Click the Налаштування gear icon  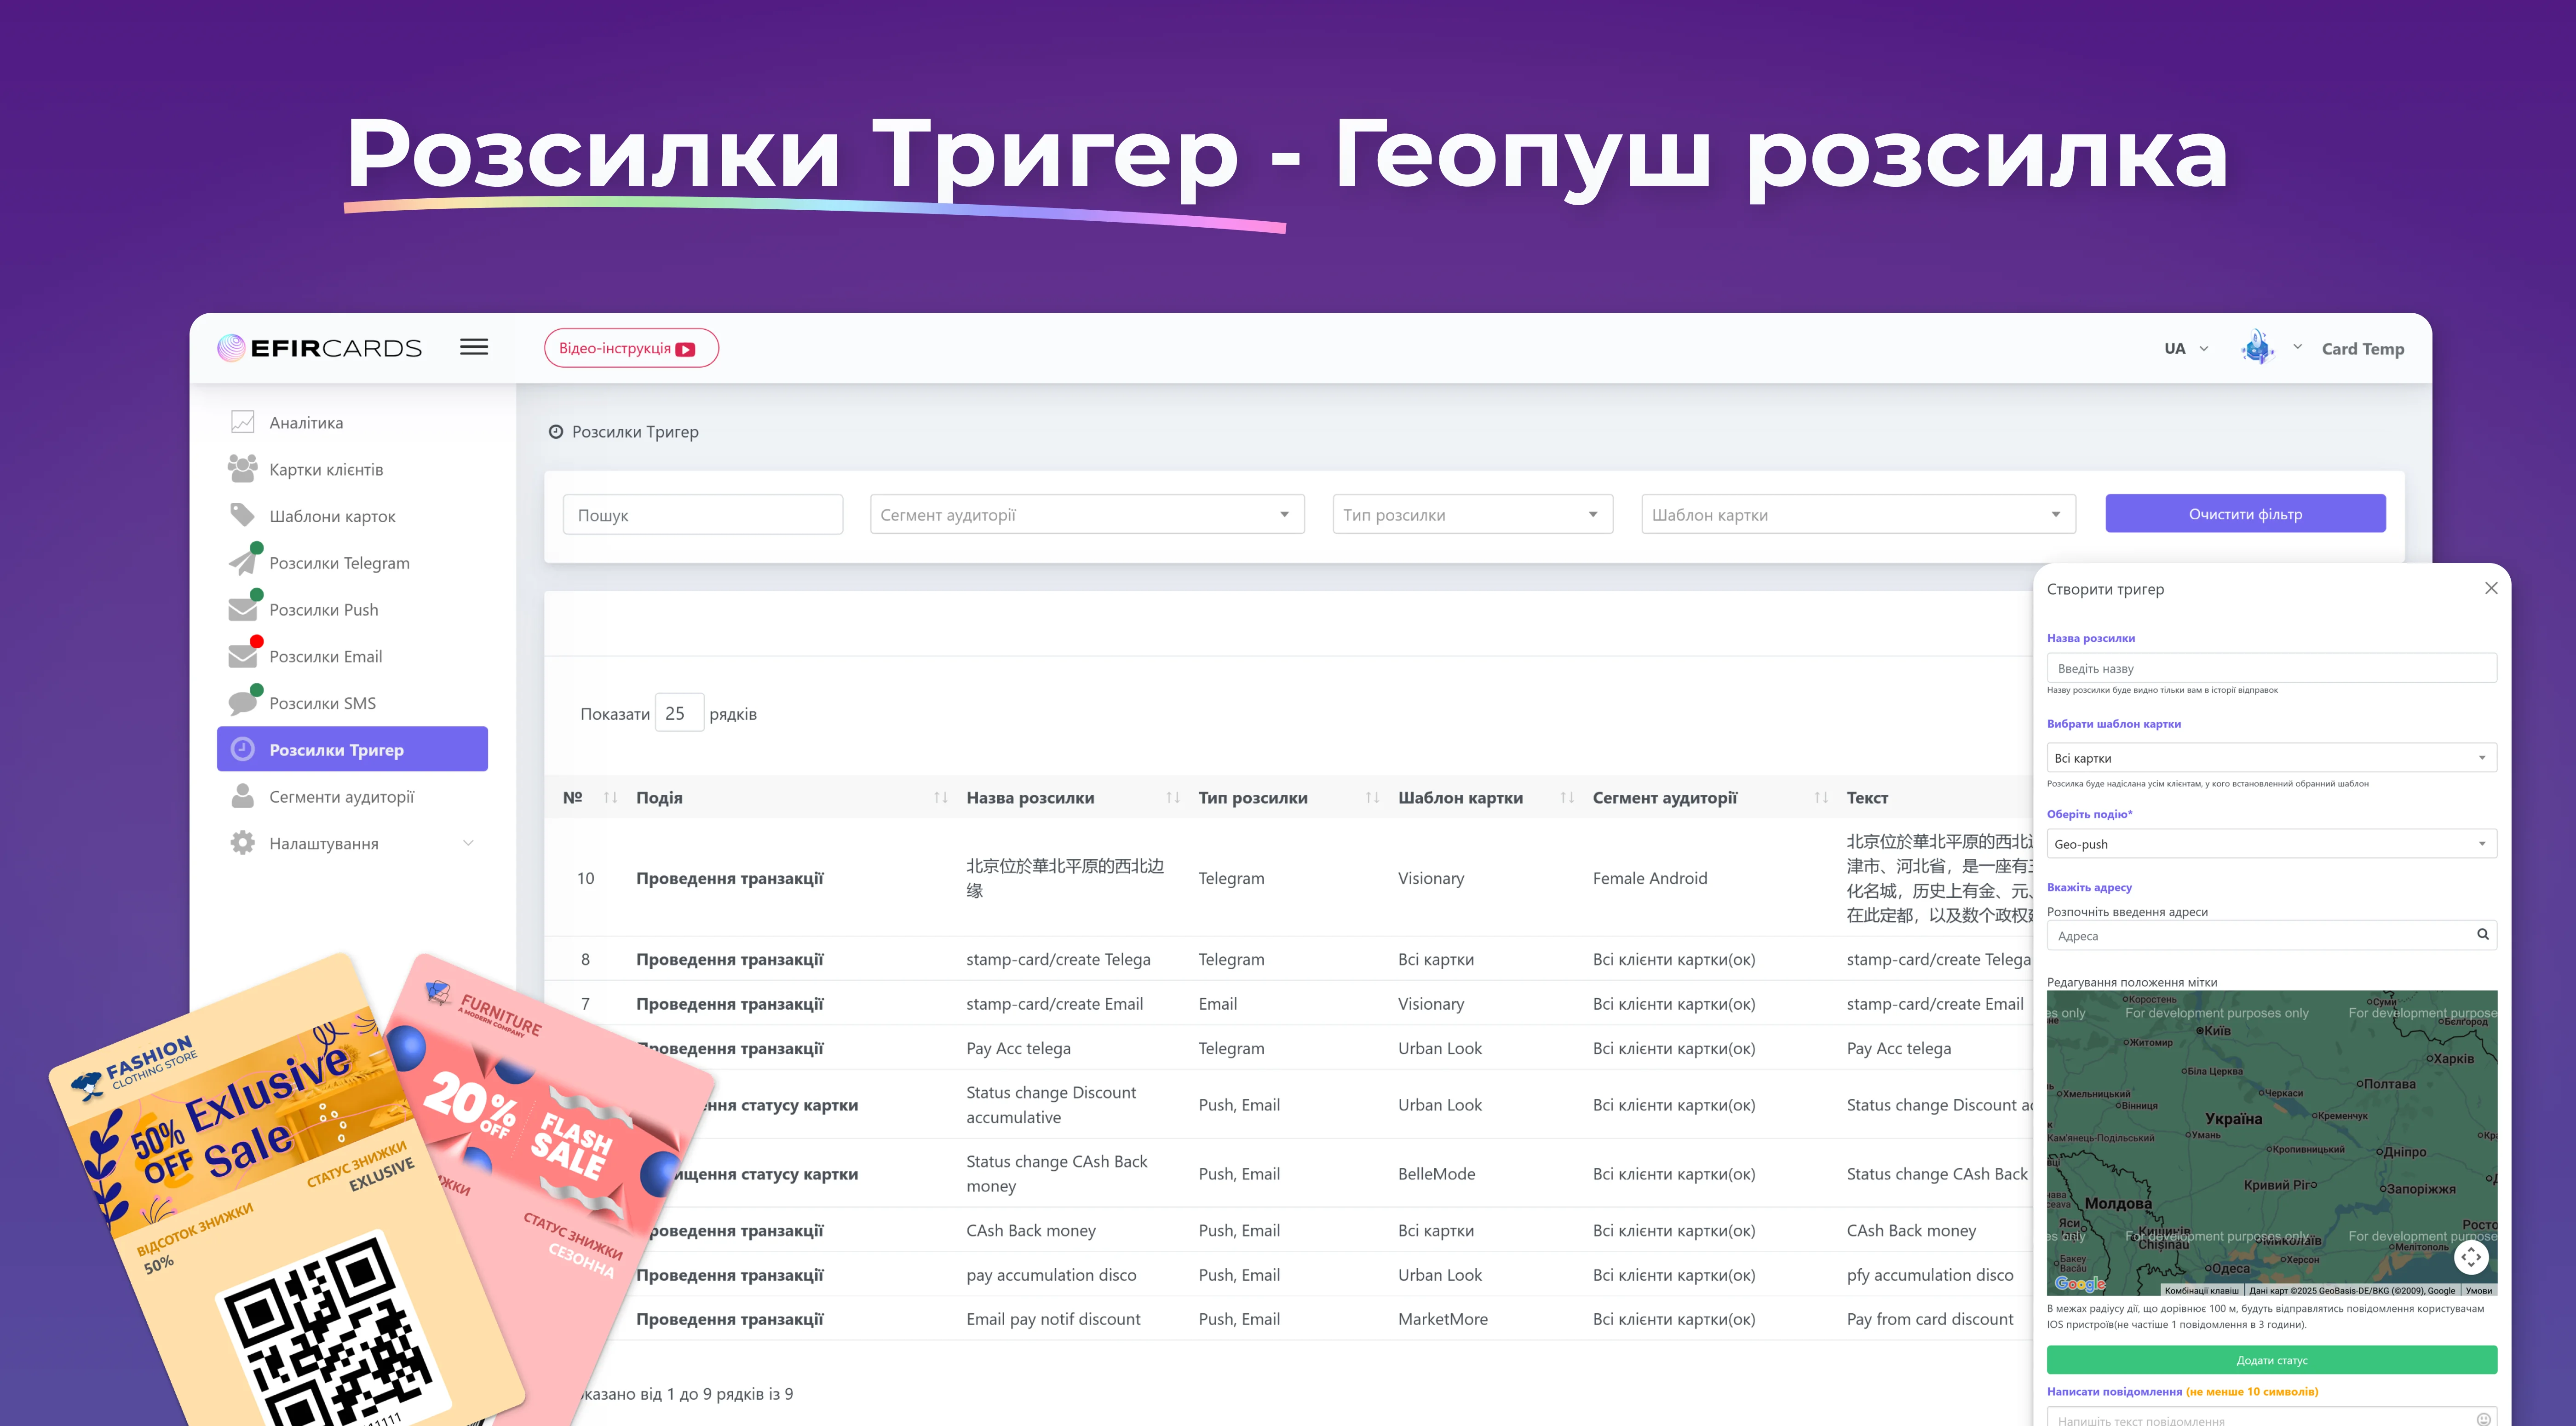coord(243,843)
